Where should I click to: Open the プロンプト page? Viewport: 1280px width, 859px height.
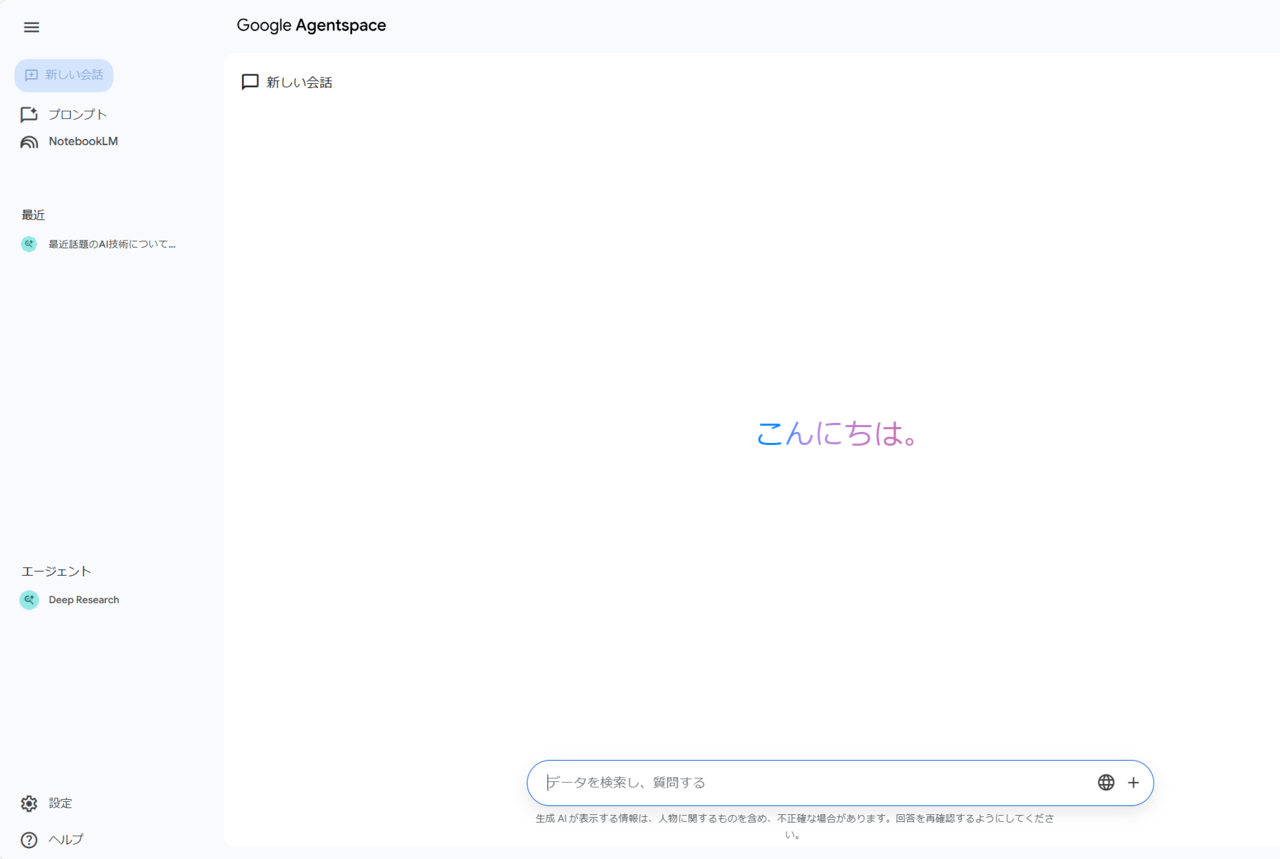pos(64,114)
